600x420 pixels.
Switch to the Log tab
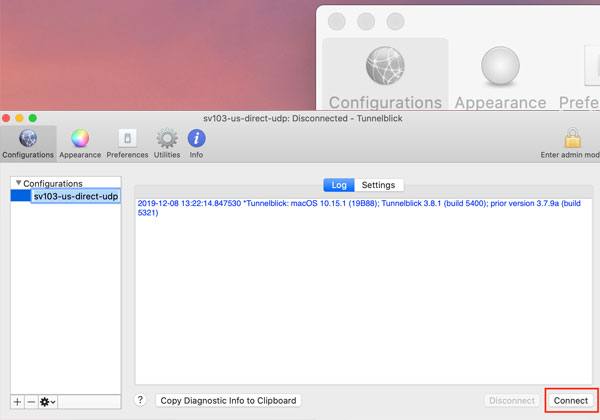[339, 185]
